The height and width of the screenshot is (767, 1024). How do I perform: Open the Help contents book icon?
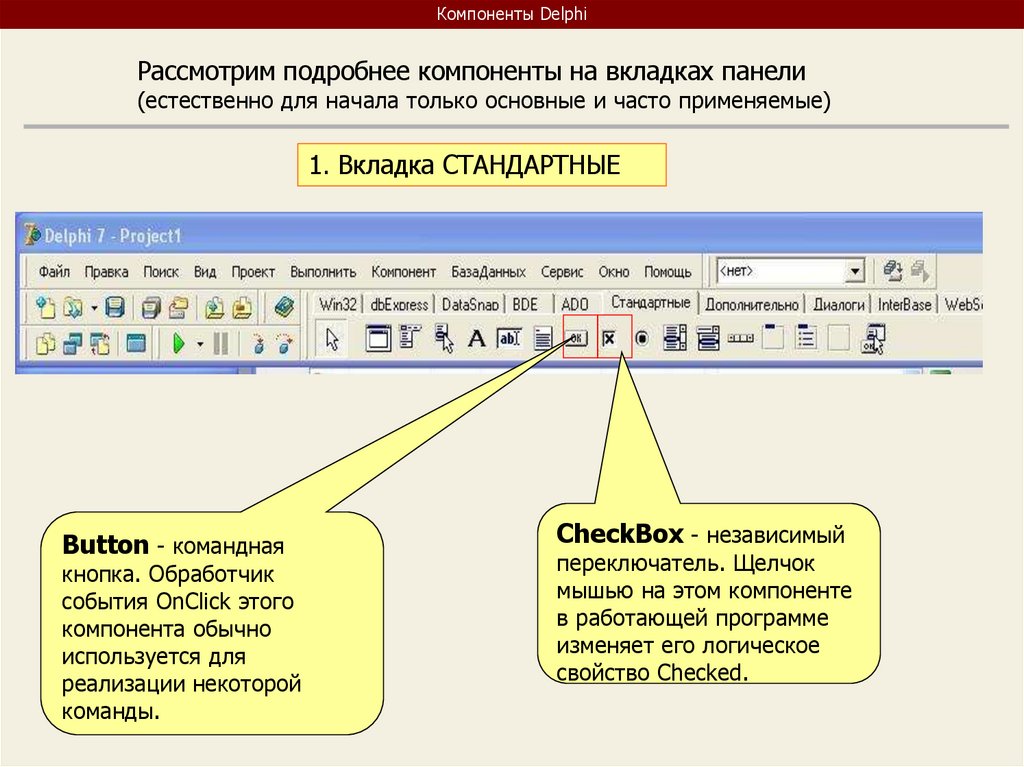[x=285, y=306]
